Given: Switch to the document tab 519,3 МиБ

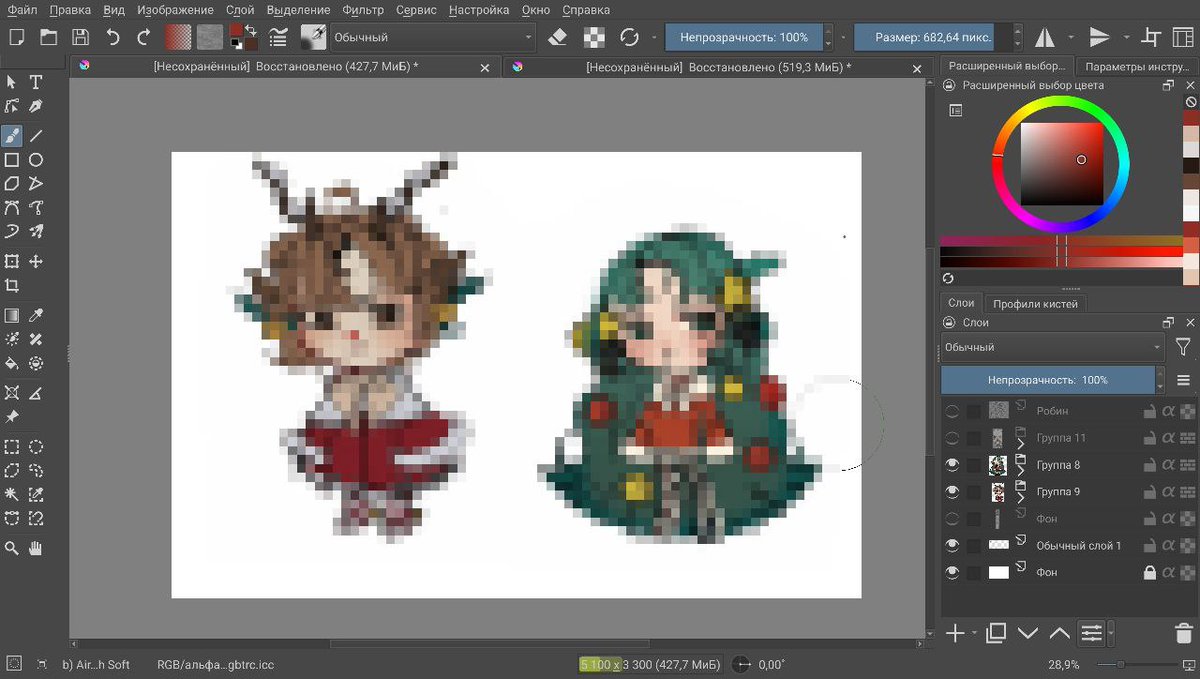Looking at the screenshot, I should click(x=718, y=67).
